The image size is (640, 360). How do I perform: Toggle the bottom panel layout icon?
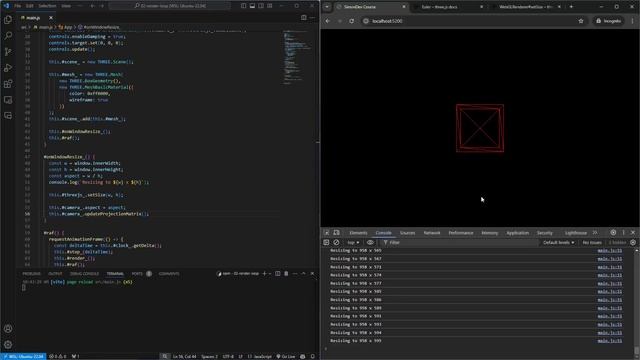point(252,6)
